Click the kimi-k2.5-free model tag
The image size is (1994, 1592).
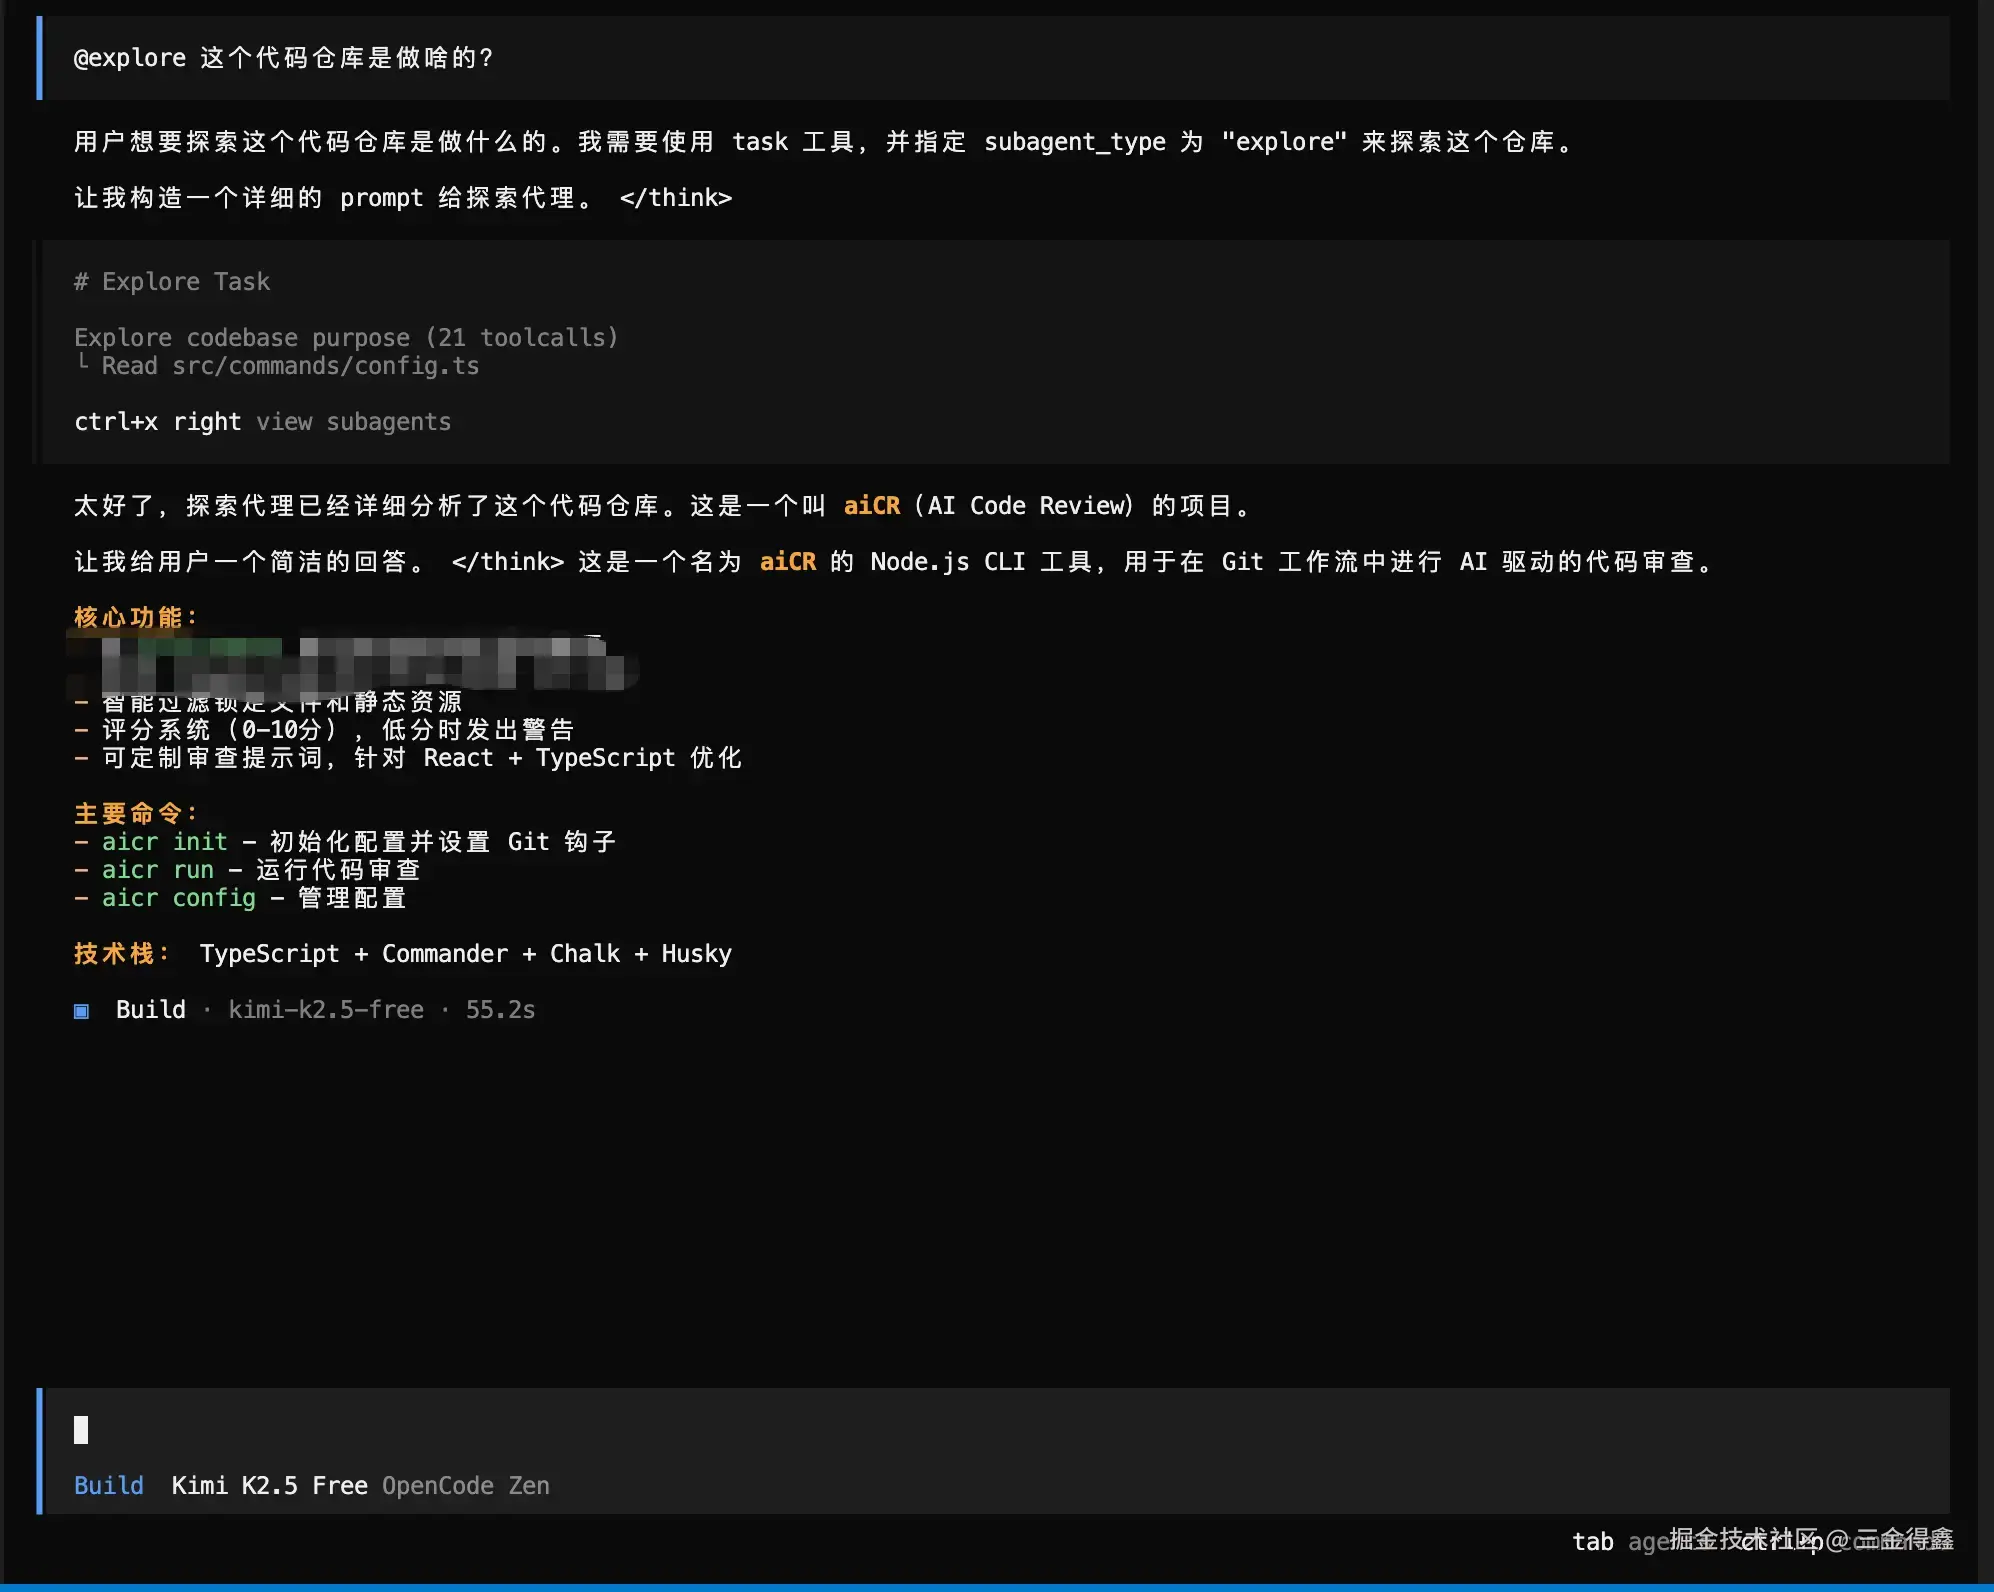(325, 1010)
